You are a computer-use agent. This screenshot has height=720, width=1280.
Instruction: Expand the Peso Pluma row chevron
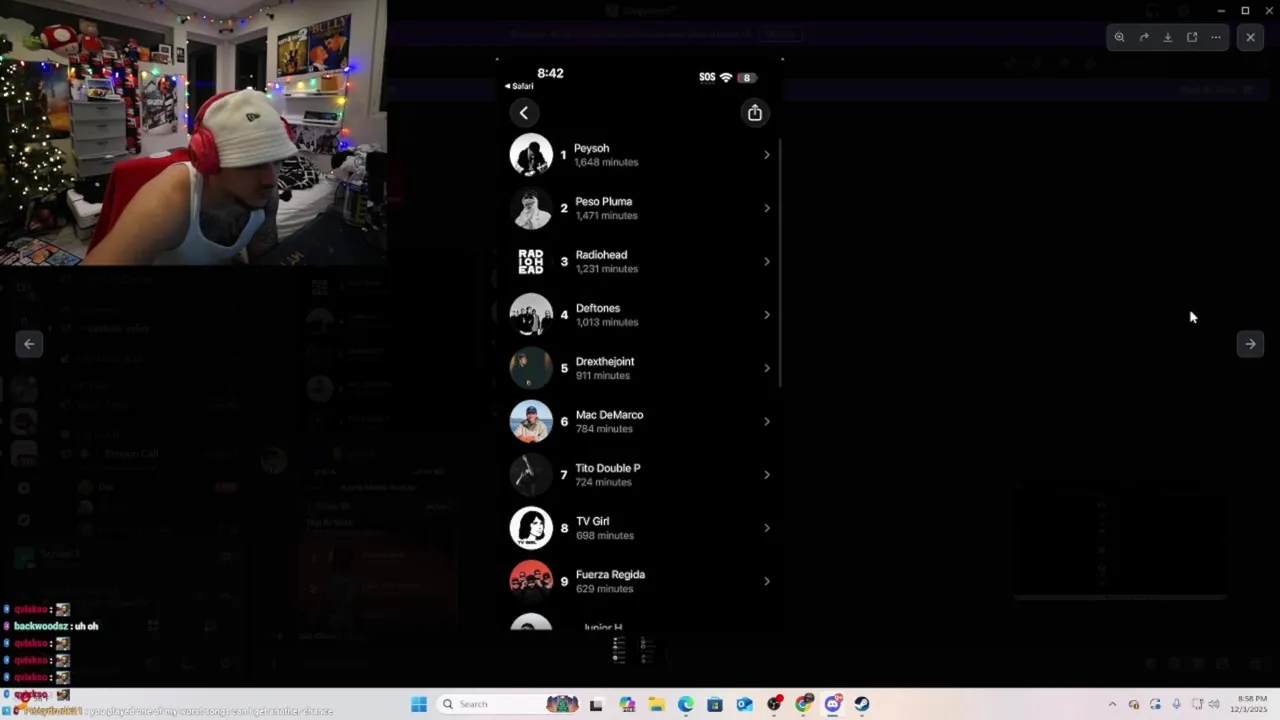(x=767, y=208)
